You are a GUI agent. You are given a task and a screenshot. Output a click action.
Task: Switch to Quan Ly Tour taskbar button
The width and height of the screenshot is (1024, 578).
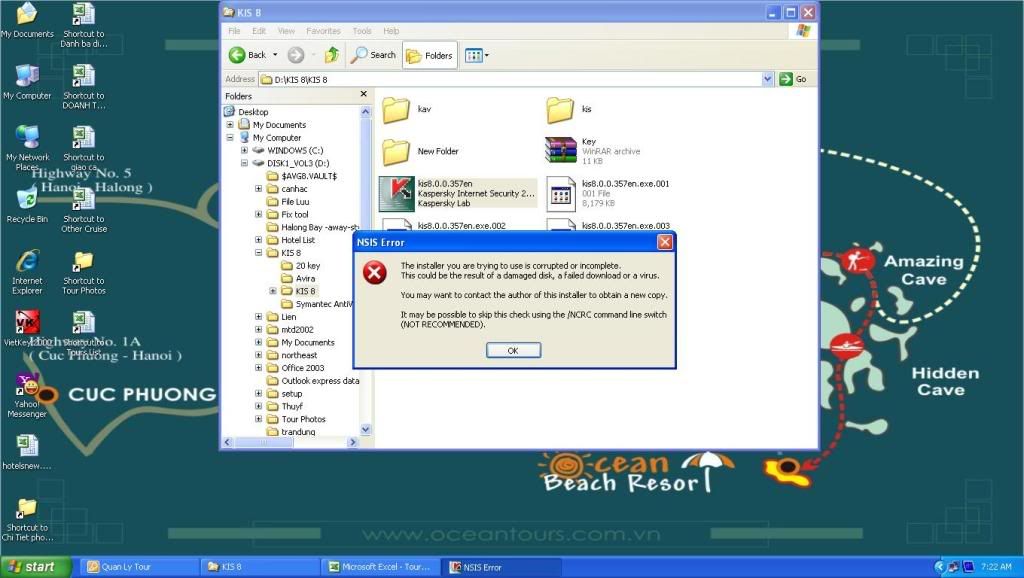point(140,567)
